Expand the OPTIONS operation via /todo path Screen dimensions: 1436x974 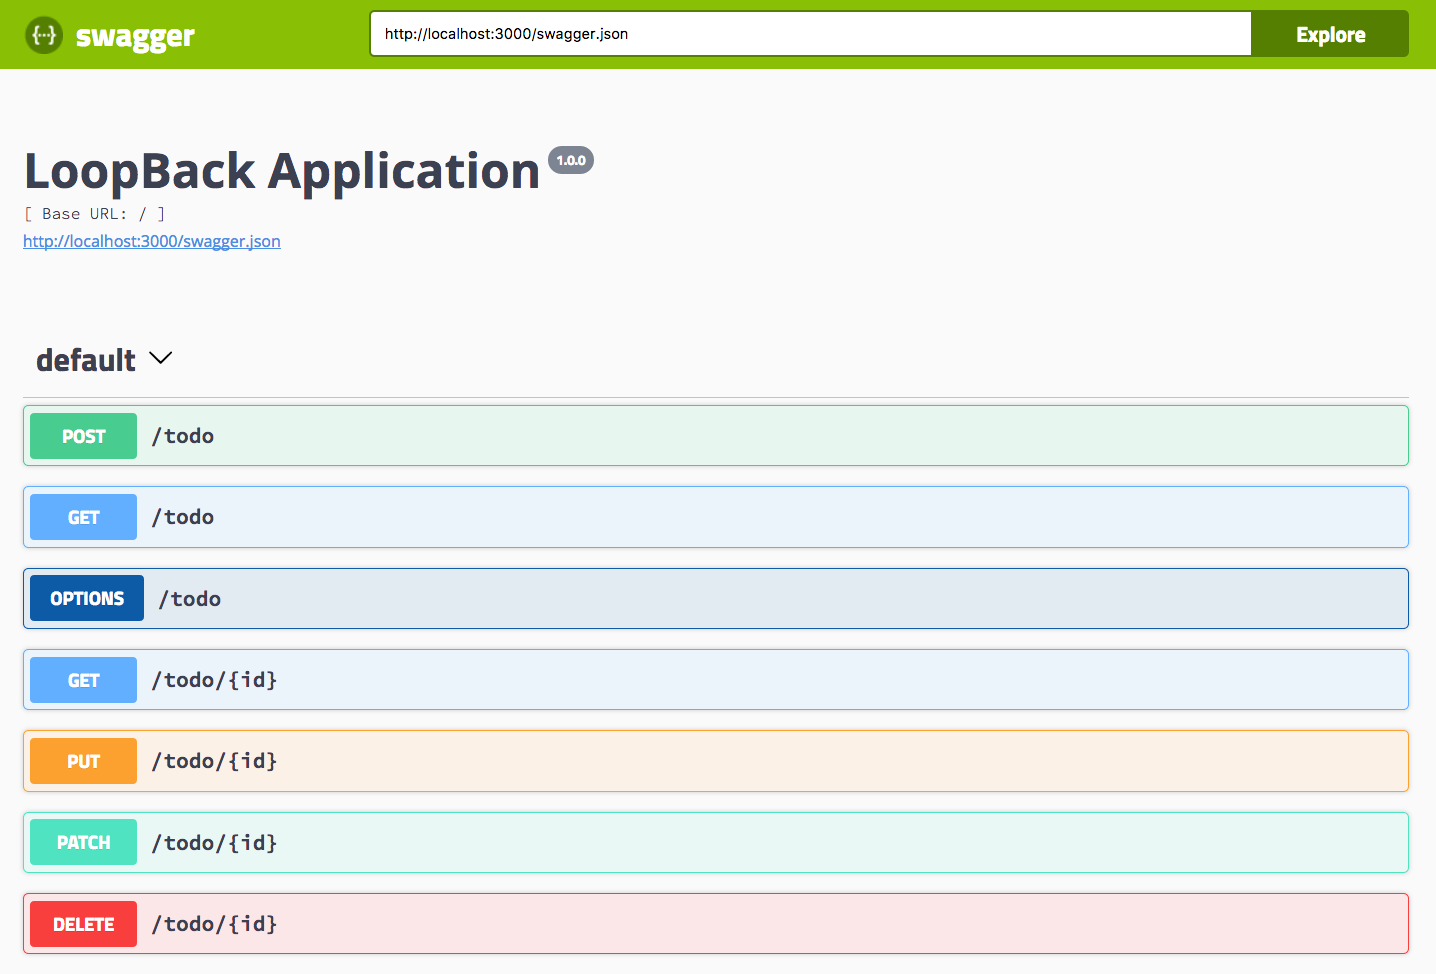[190, 599]
